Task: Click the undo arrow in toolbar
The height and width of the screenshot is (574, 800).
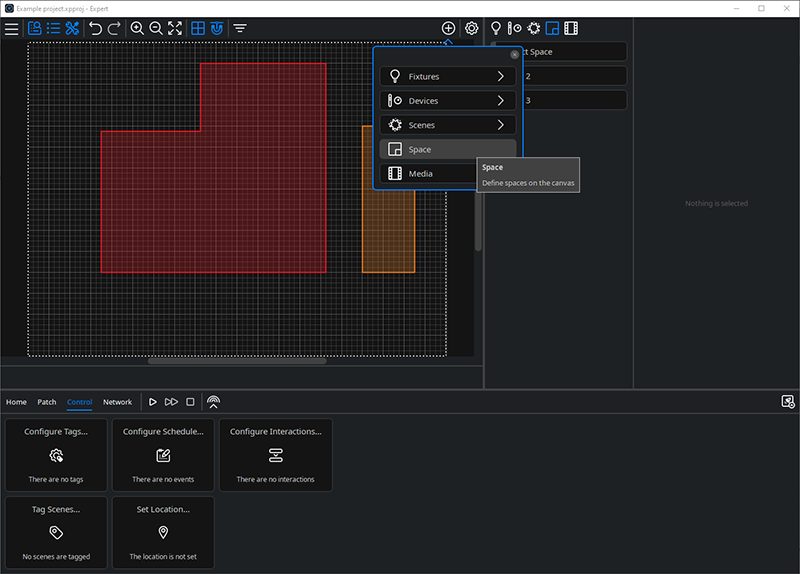Action: click(x=95, y=29)
